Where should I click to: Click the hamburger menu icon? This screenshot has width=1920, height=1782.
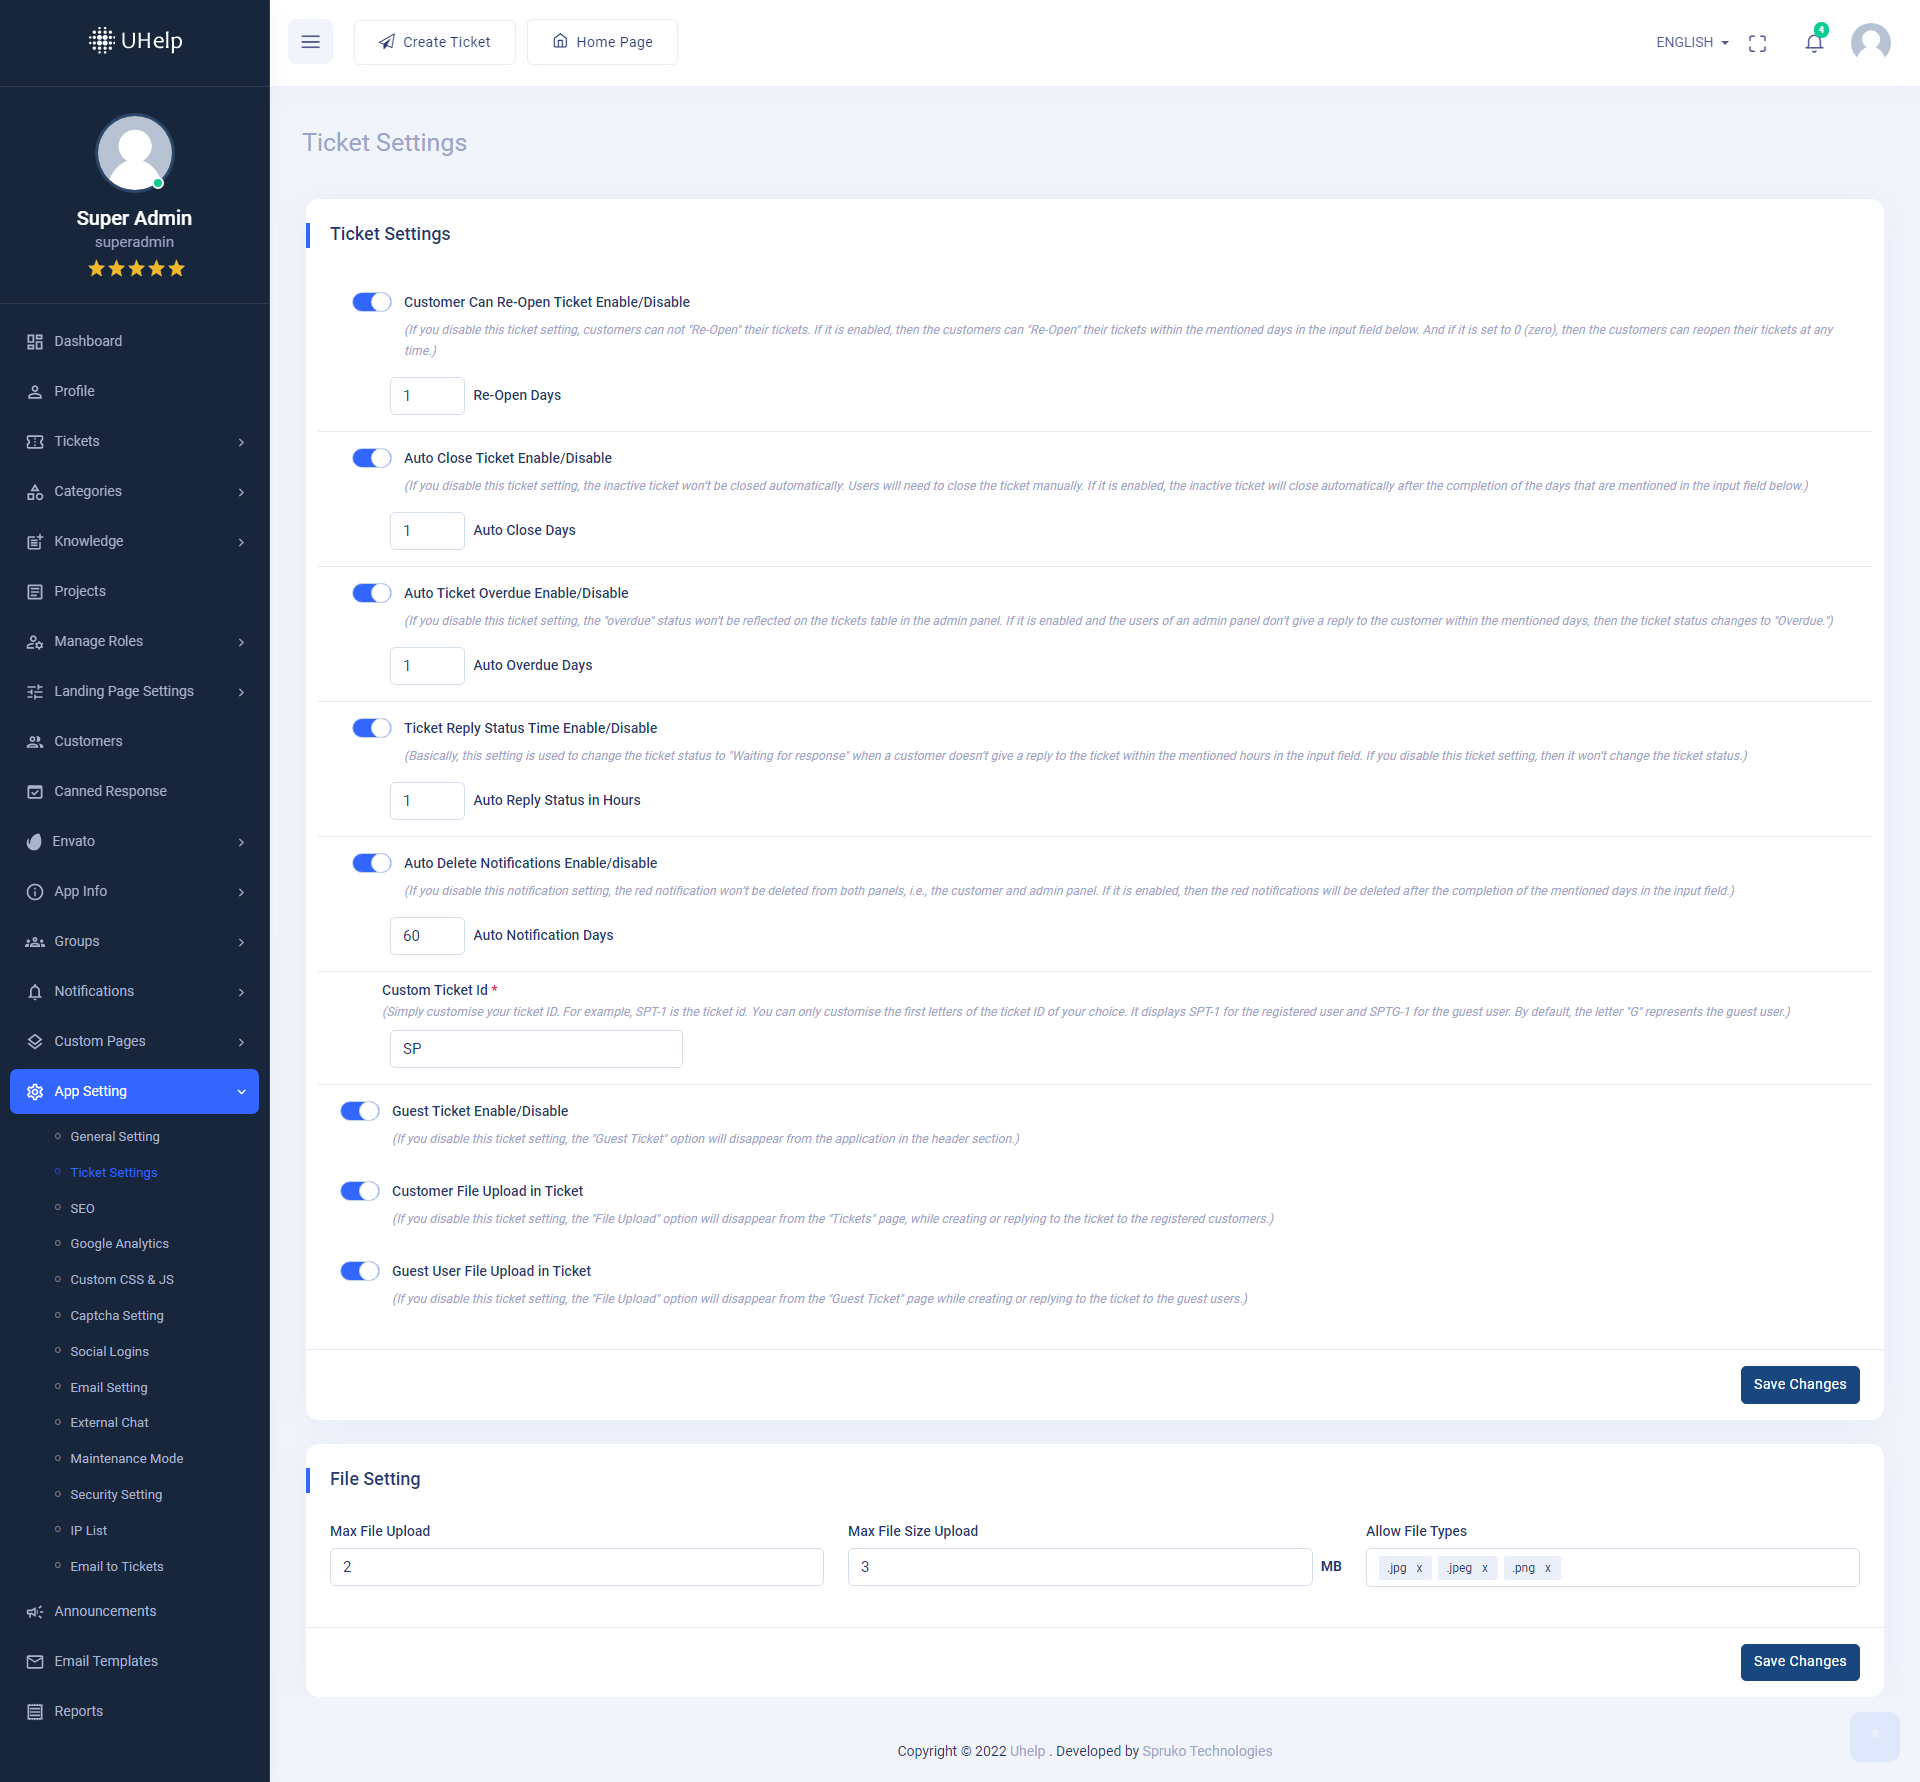[x=310, y=42]
